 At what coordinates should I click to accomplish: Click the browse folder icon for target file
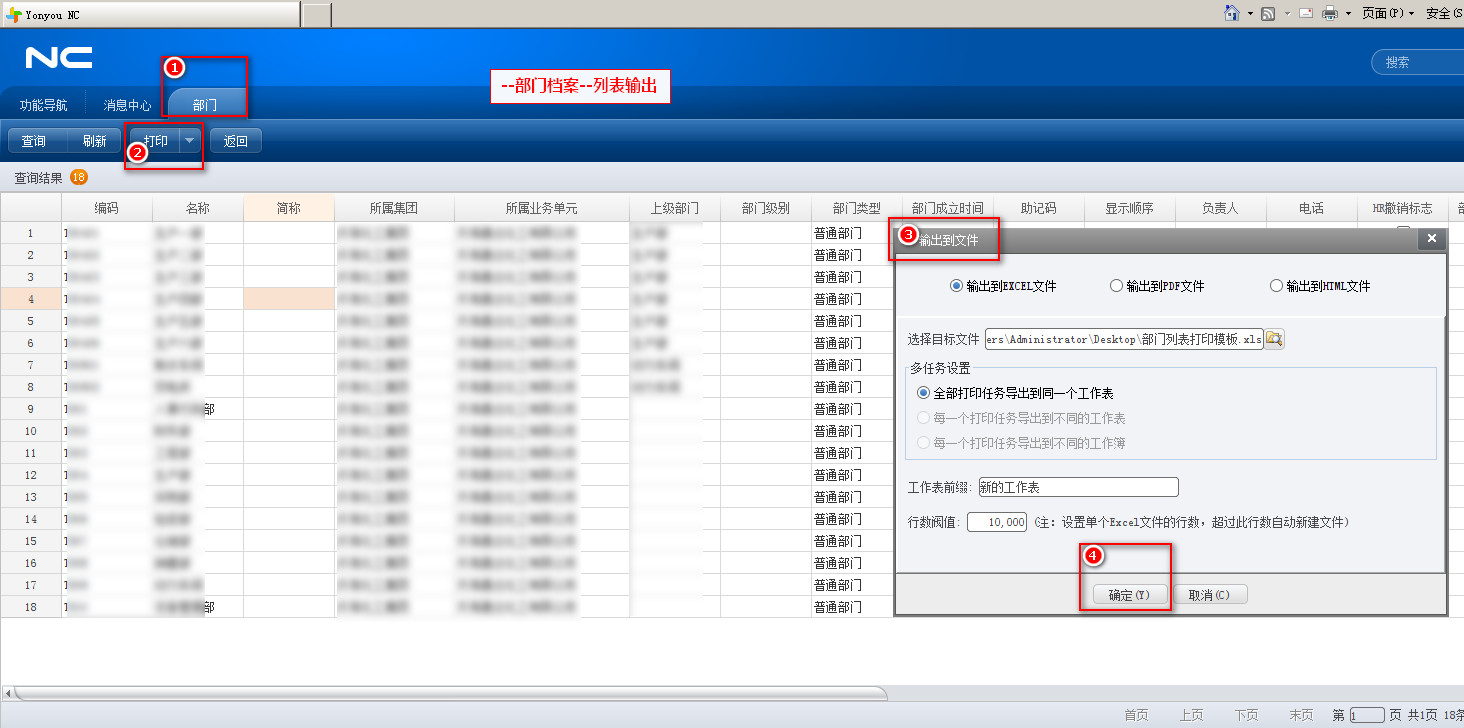pos(1274,339)
